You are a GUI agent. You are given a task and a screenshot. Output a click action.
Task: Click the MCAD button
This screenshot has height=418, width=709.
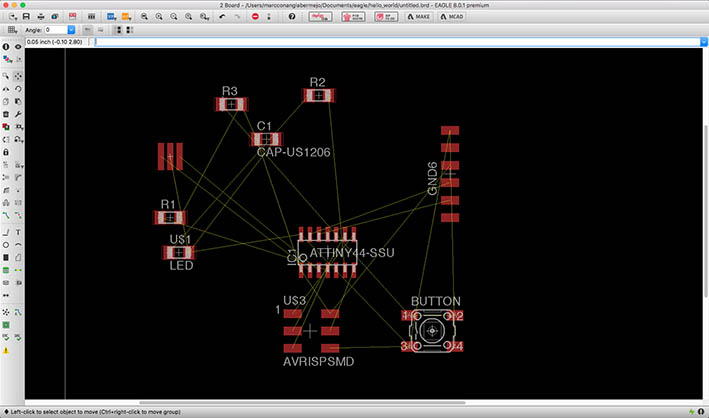pos(452,17)
